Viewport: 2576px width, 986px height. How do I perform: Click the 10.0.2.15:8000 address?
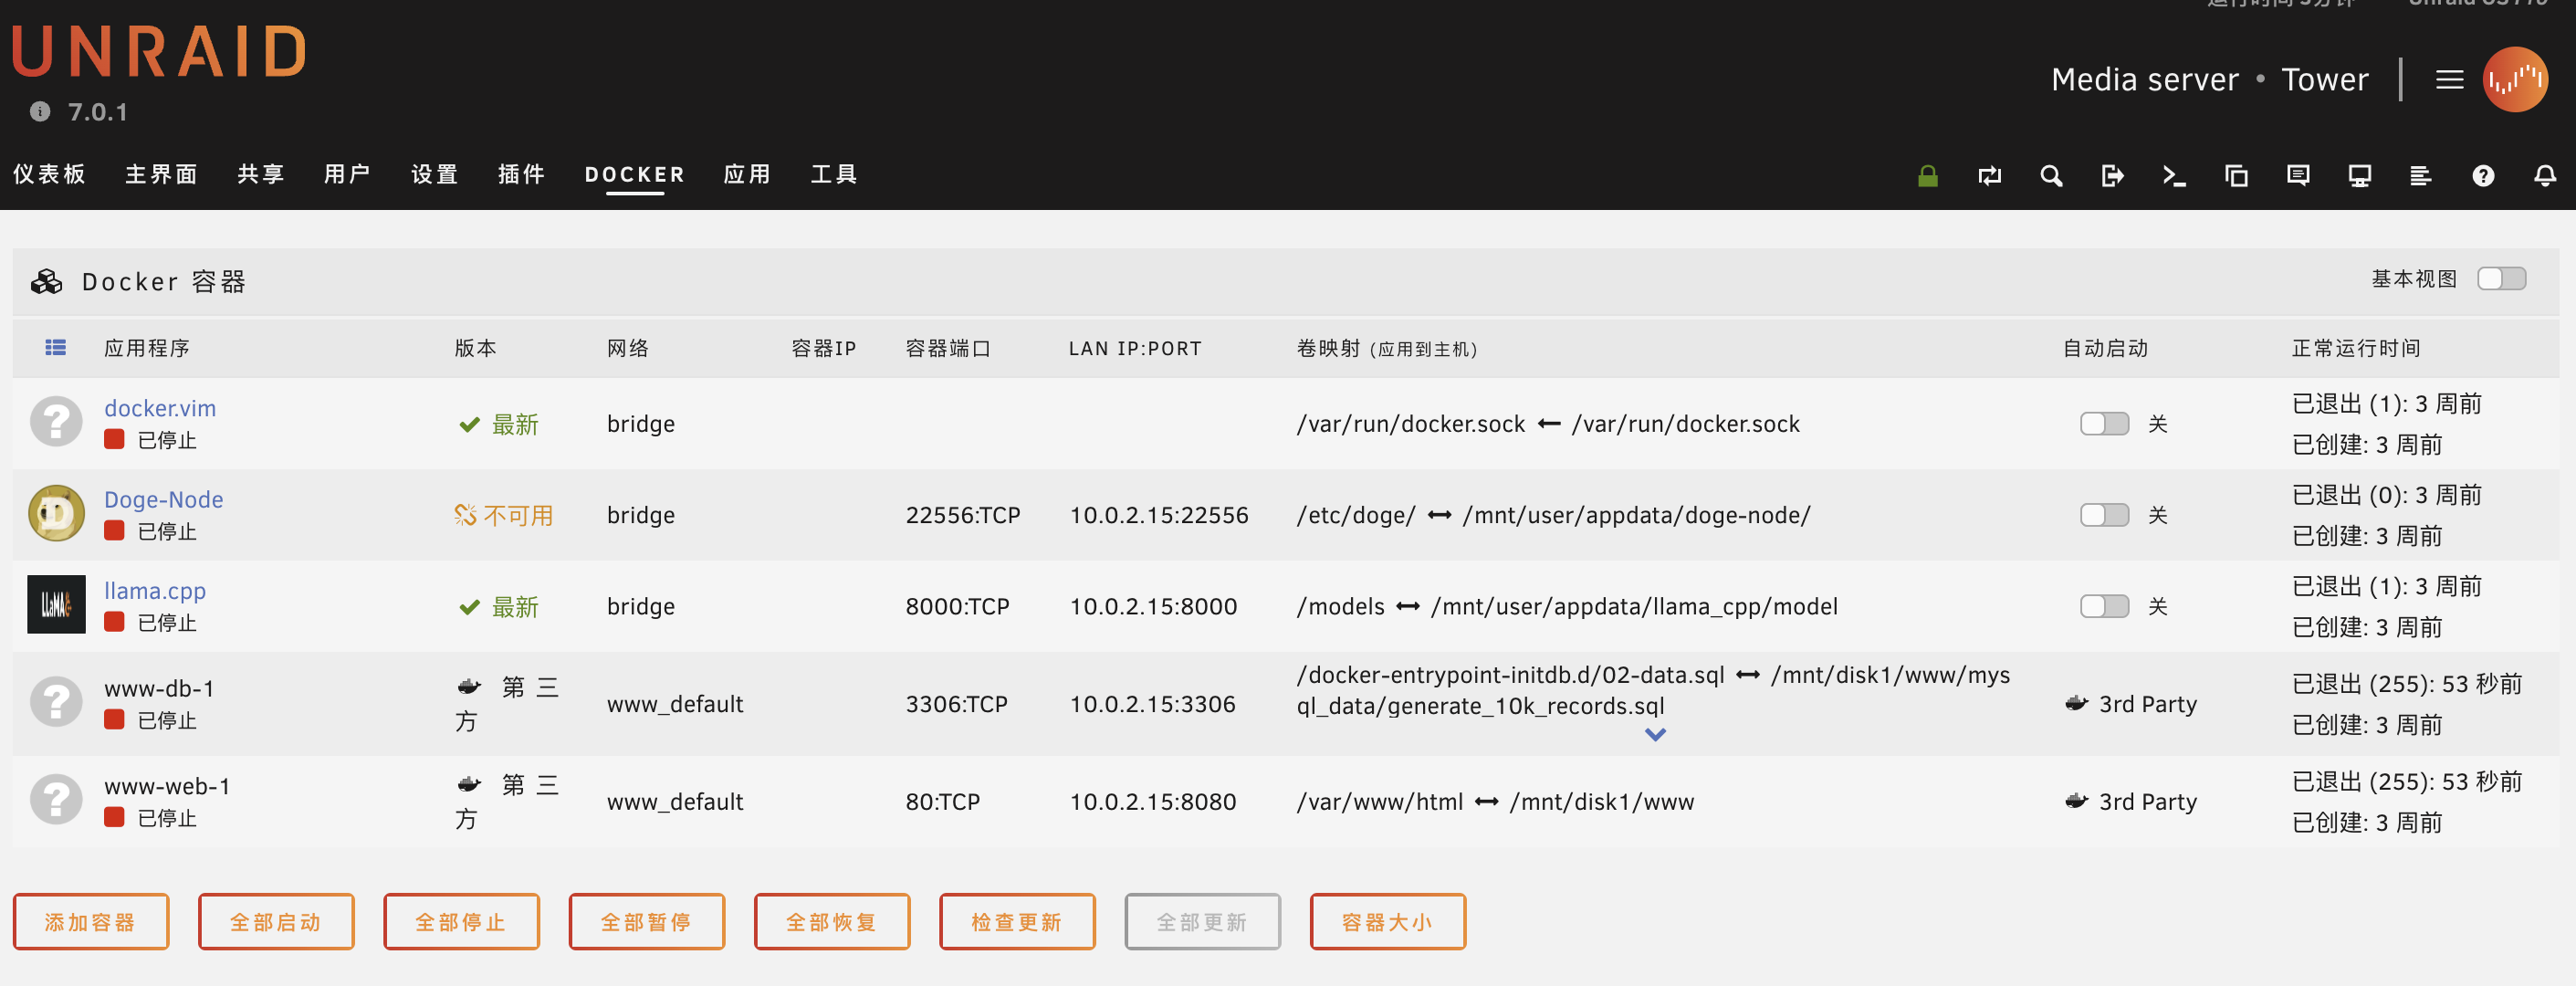(x=1153, y=606)
